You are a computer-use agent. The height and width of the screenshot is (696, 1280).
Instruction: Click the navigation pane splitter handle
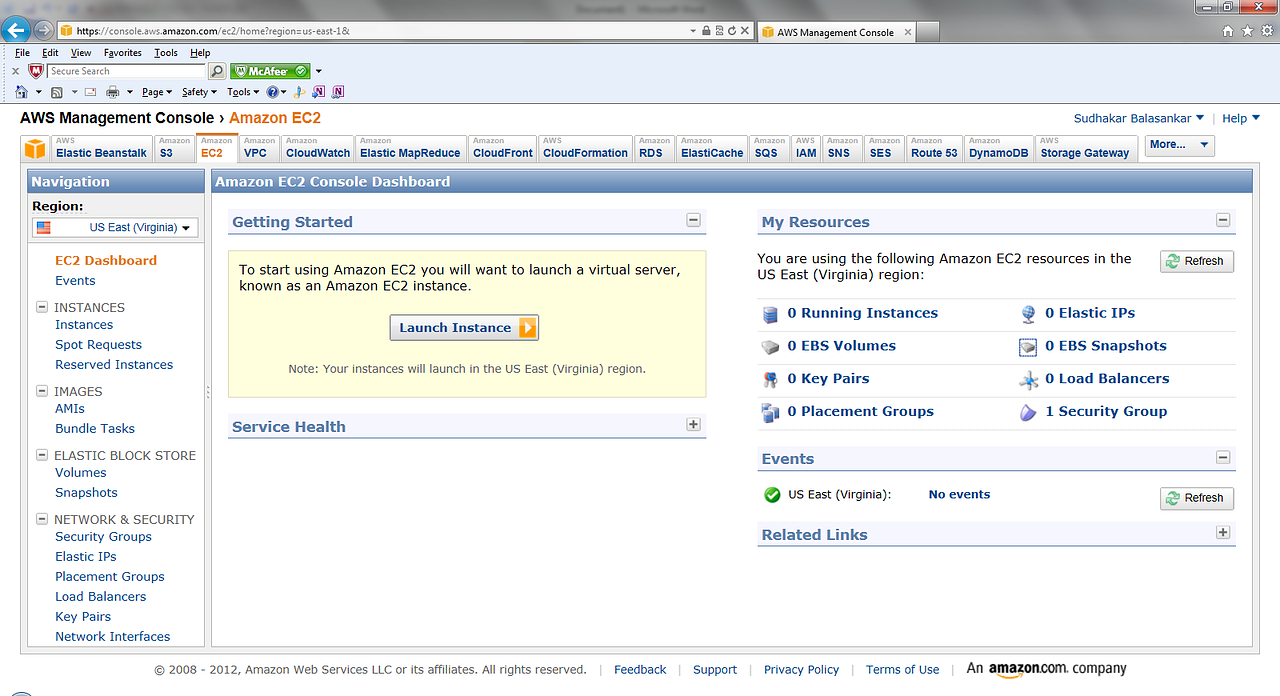(x=208, y=392)
